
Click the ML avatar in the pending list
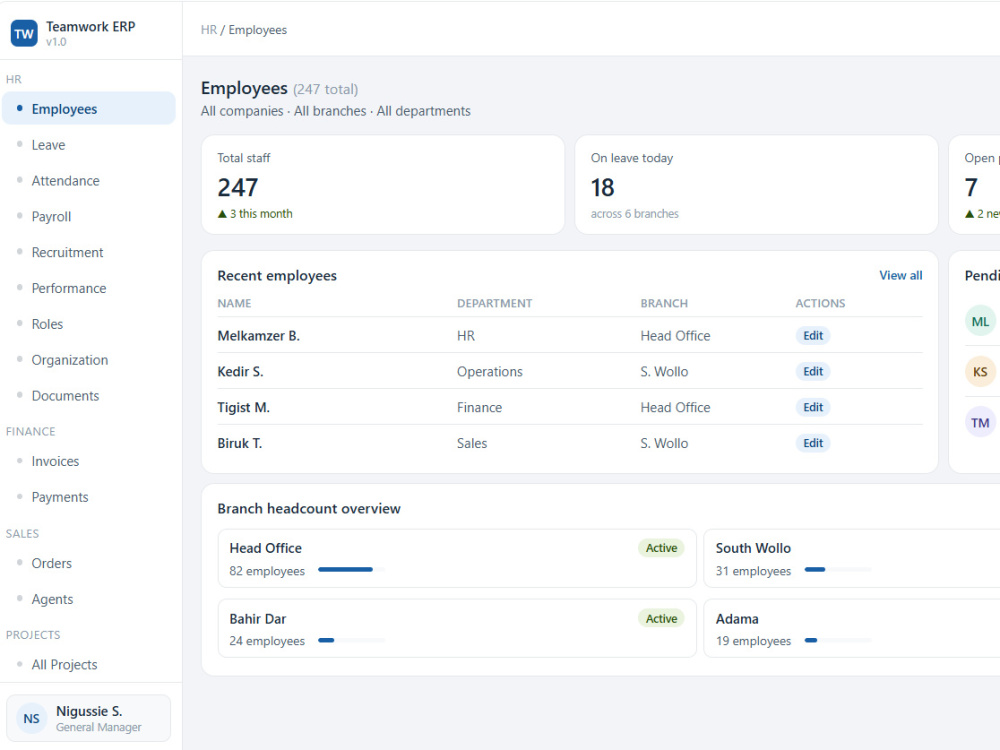click(x=980, y=321)
